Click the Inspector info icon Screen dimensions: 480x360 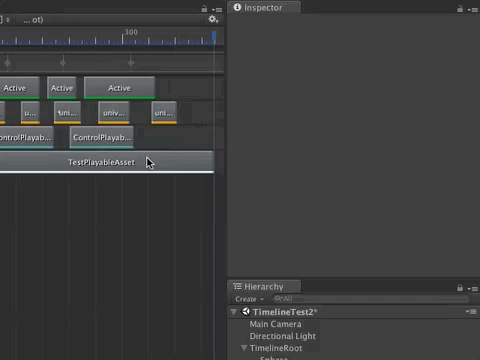point(237,7)
